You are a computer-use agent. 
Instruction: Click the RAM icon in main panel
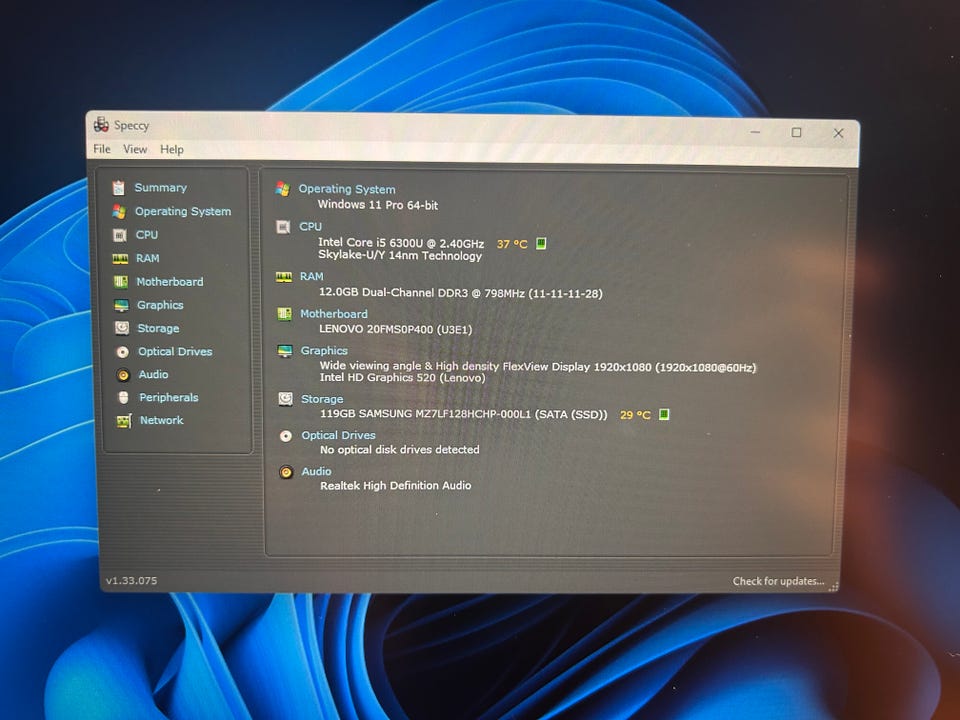(x=283, y=277)
